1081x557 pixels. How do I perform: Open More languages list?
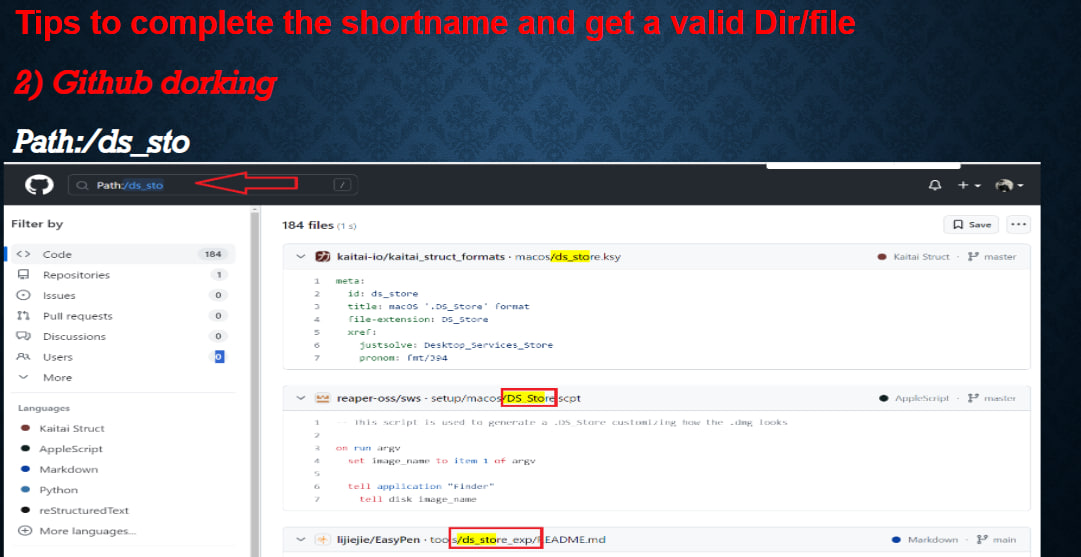tap(88, 531)
